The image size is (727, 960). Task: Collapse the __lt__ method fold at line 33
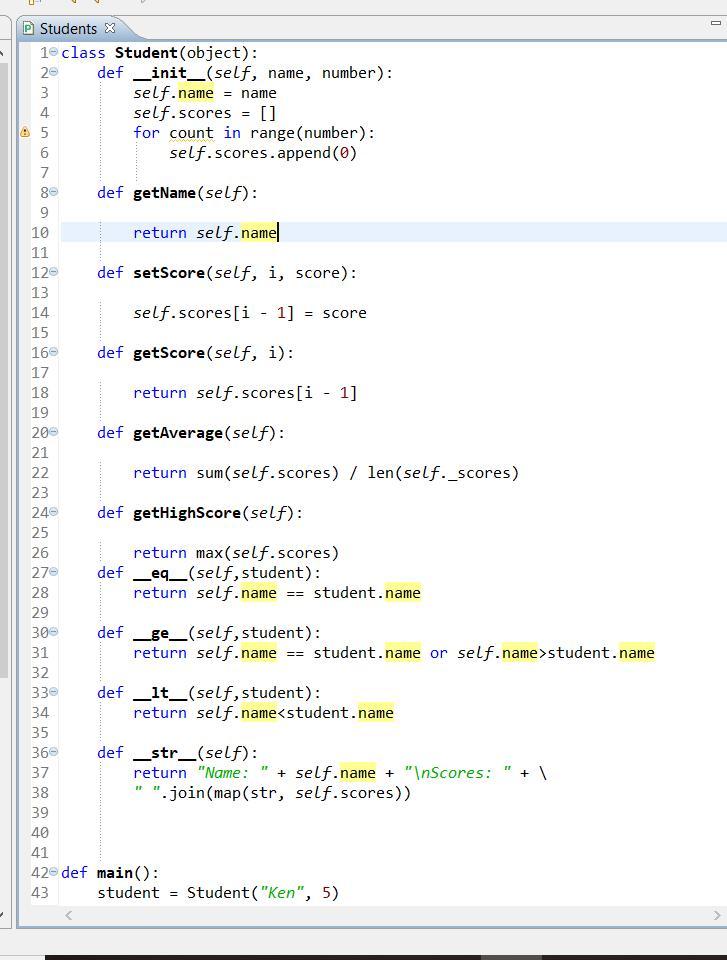point(54,692)
